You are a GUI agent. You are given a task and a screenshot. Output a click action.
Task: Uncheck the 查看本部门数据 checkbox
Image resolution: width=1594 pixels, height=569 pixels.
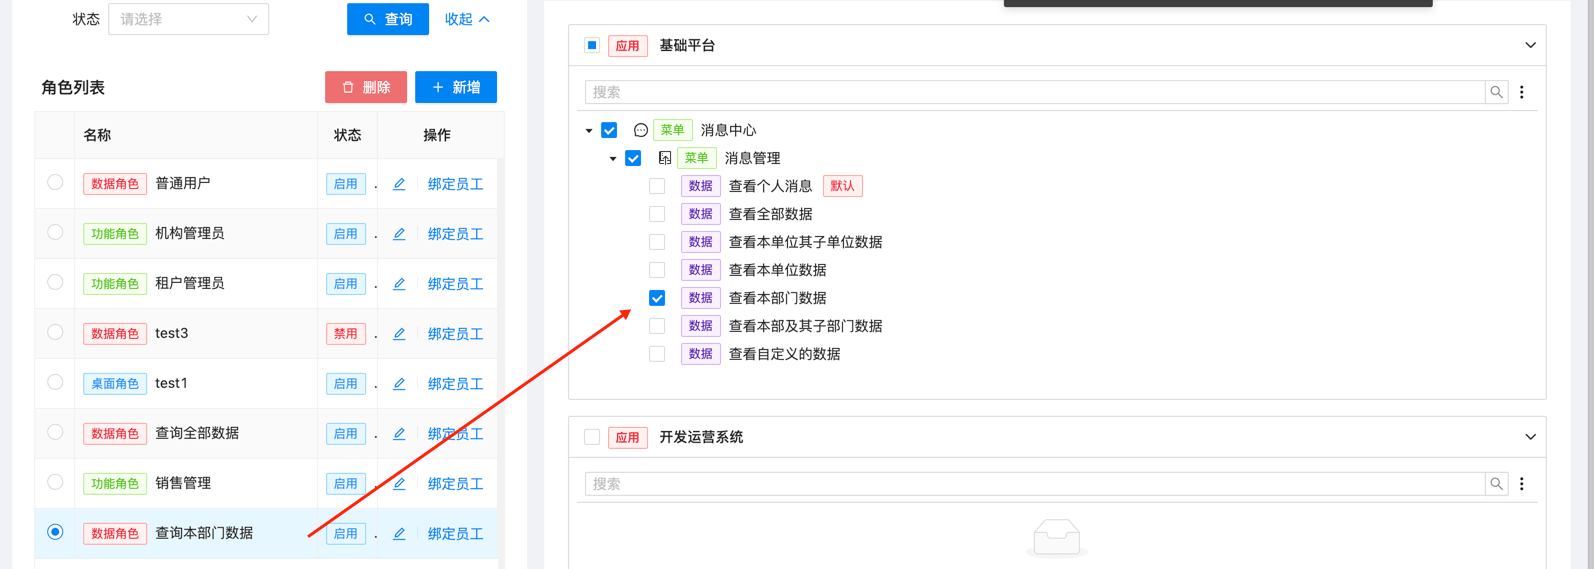[657, 298]
